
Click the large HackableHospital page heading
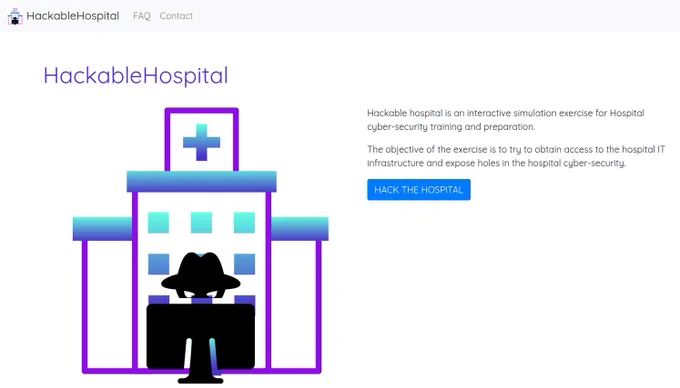point(136,75)
